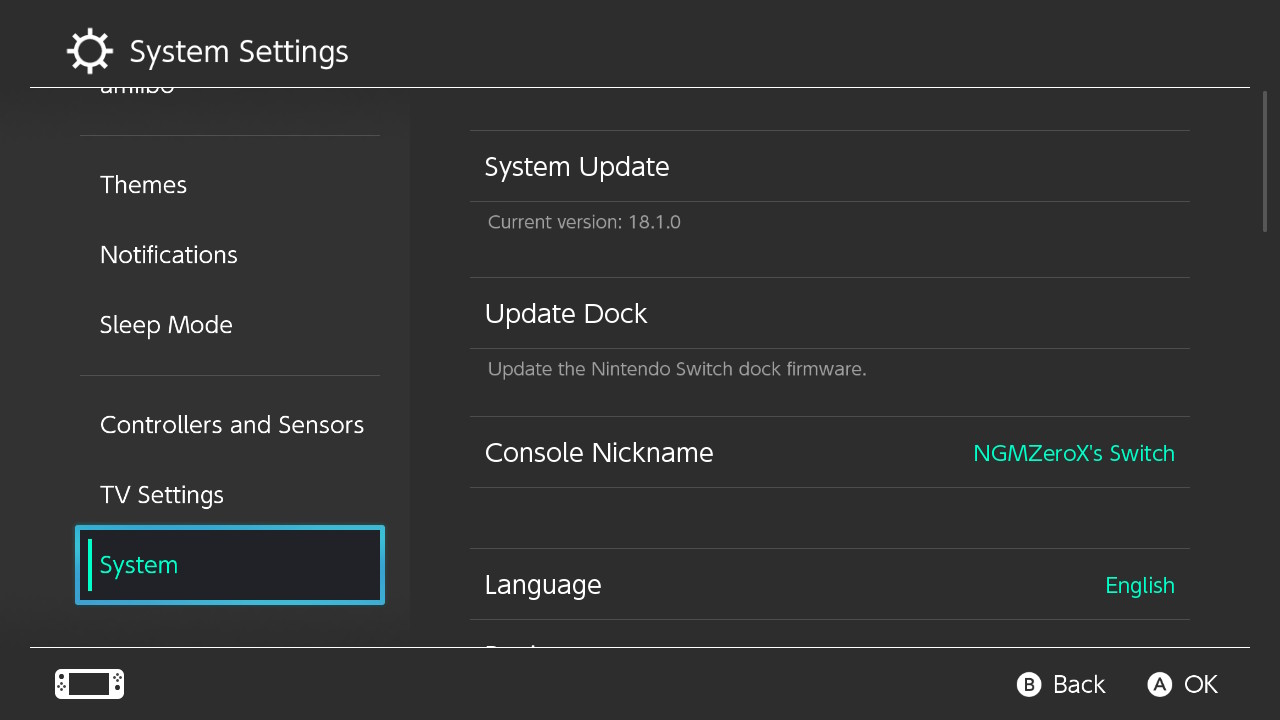The image size is (1280, 720).
Task: Change the Language setting
Action: pyautogui.click(x=829, y=584)
